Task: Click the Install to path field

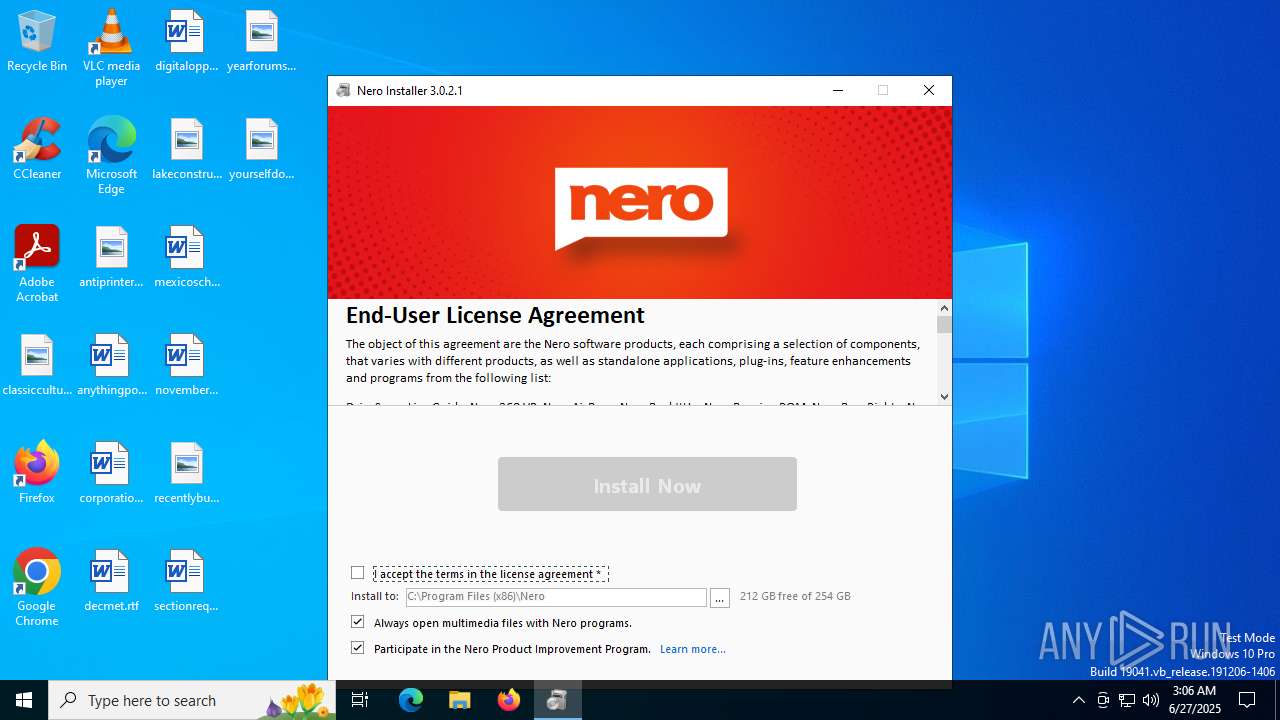Action: 555,597
